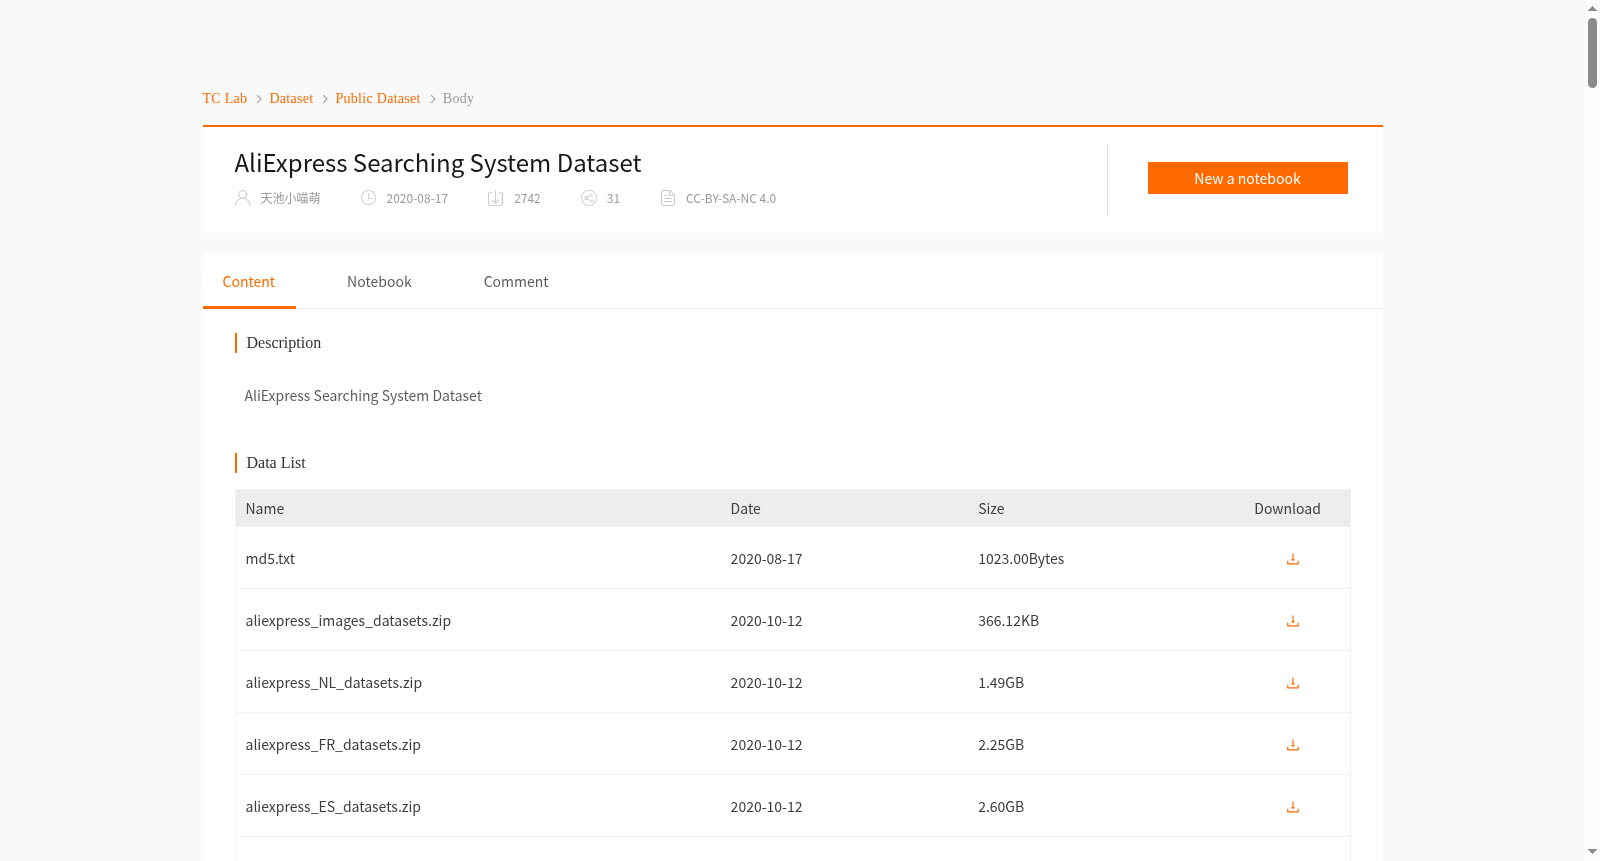1600x861 pixels.
Task: Select aliexpress_NL_datasets.zip file name
Action: (x=334, y=683)
